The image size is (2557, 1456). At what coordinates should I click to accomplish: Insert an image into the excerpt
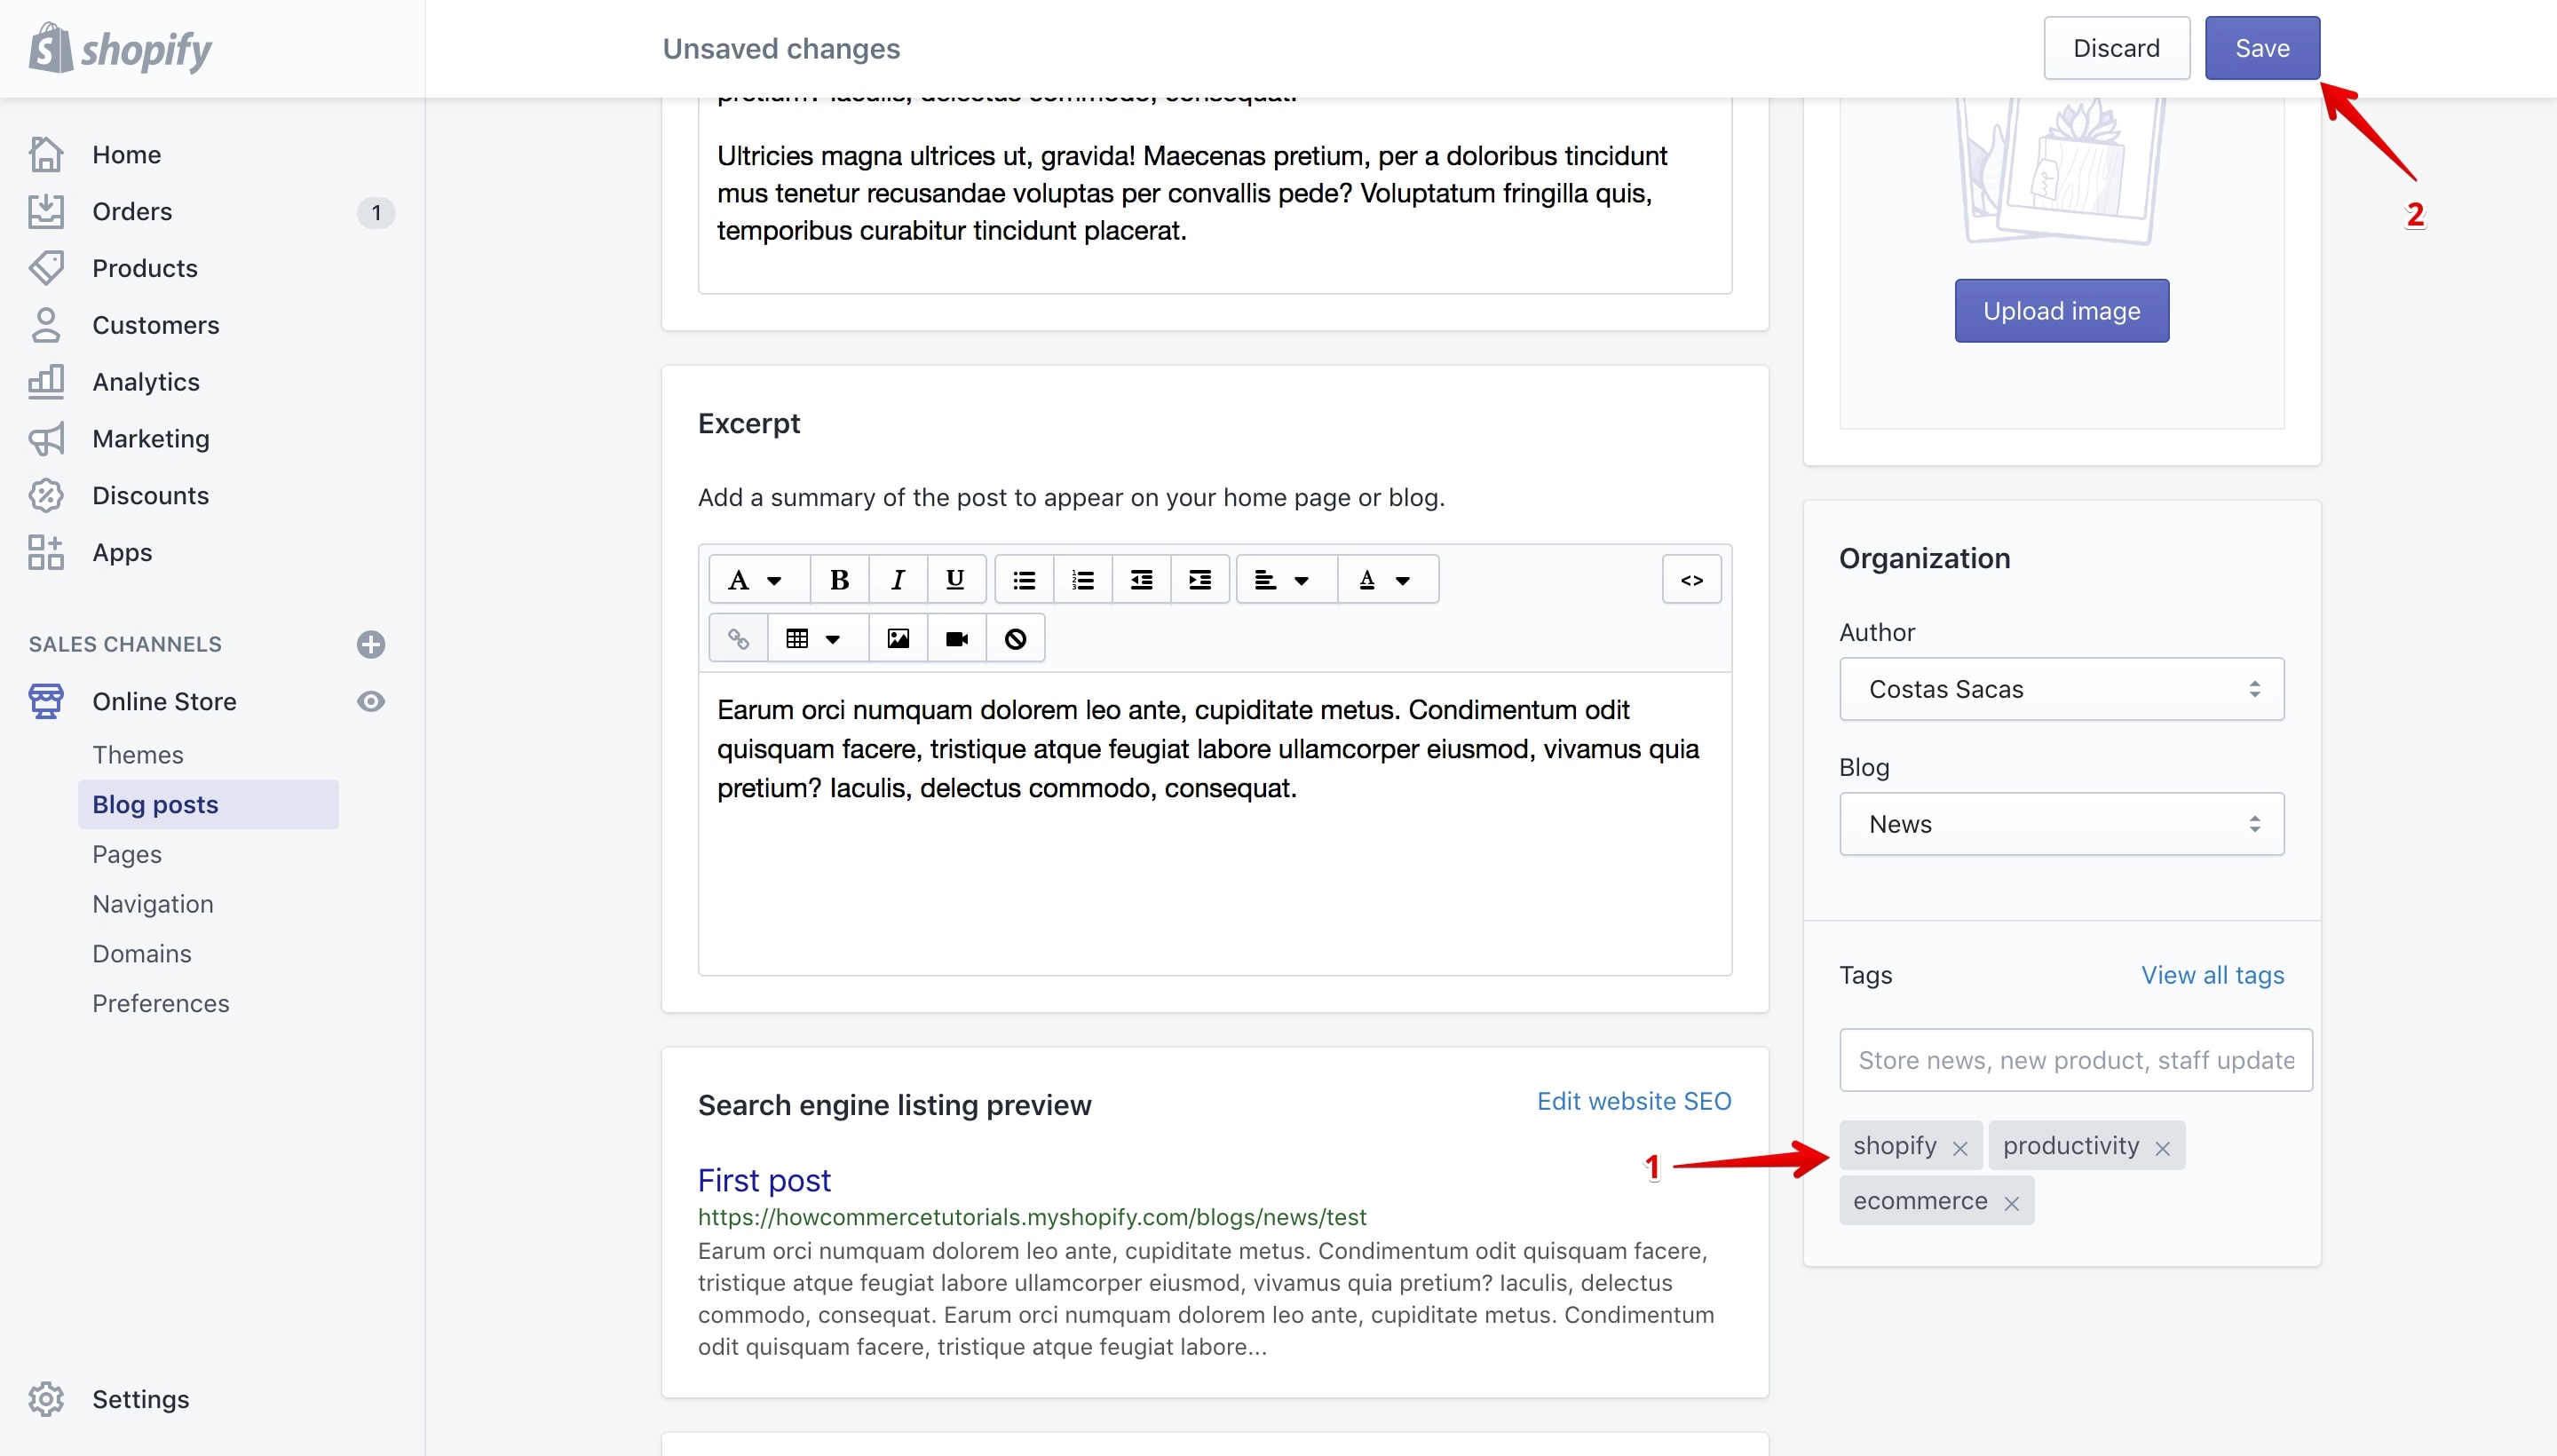898,638
